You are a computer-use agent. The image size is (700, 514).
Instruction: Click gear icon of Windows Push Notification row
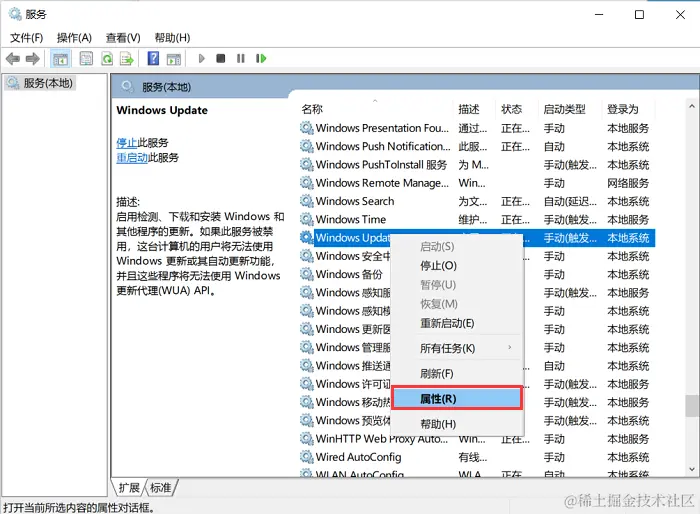307,146
